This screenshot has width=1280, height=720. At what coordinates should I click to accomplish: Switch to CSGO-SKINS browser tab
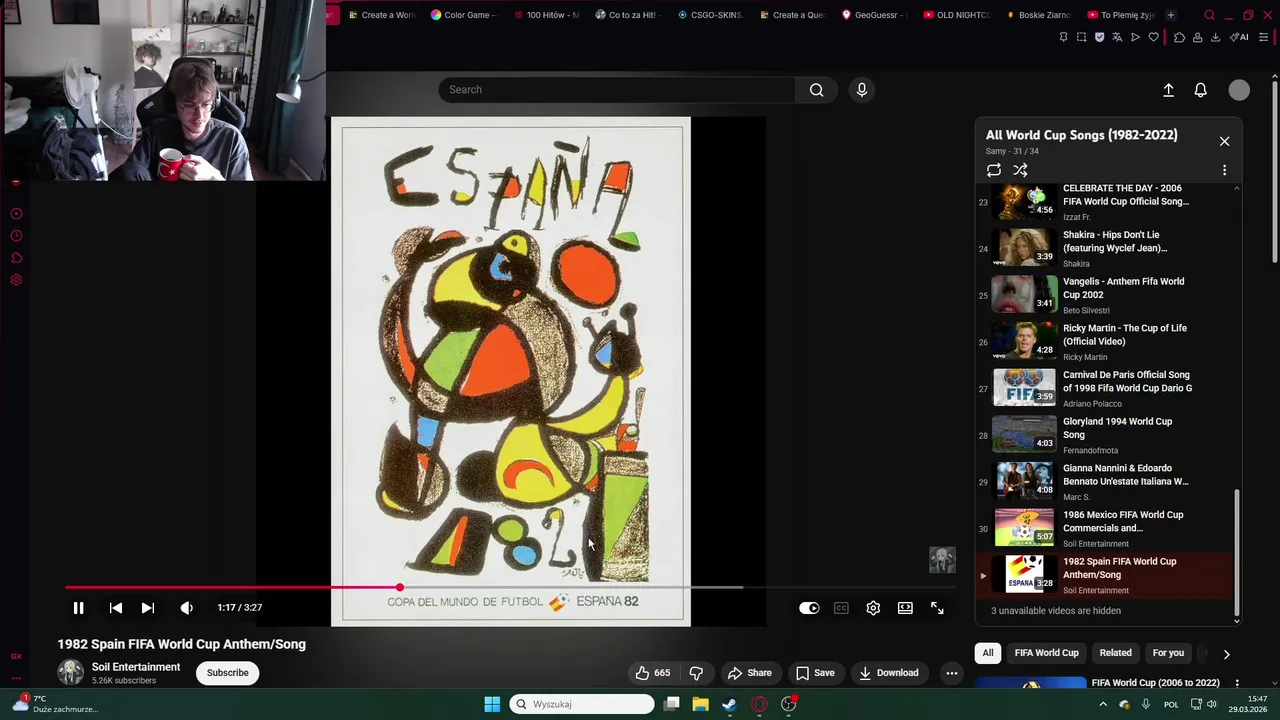click(x=710, y=15)
